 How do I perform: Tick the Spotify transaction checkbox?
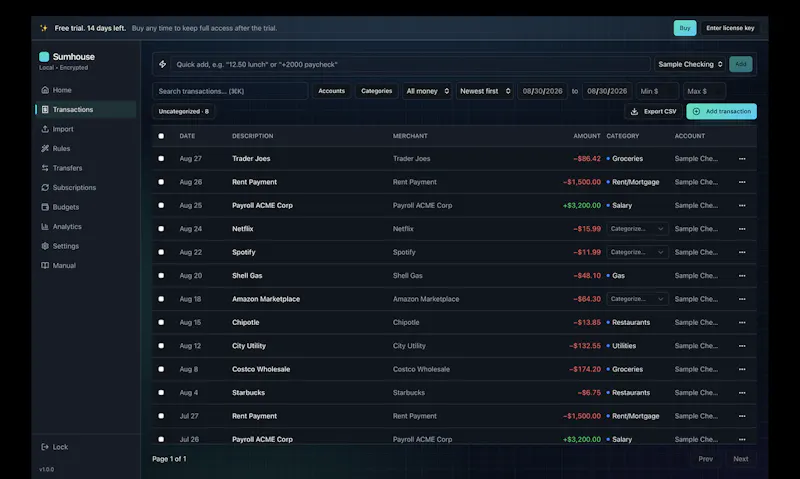click(161, 252)
